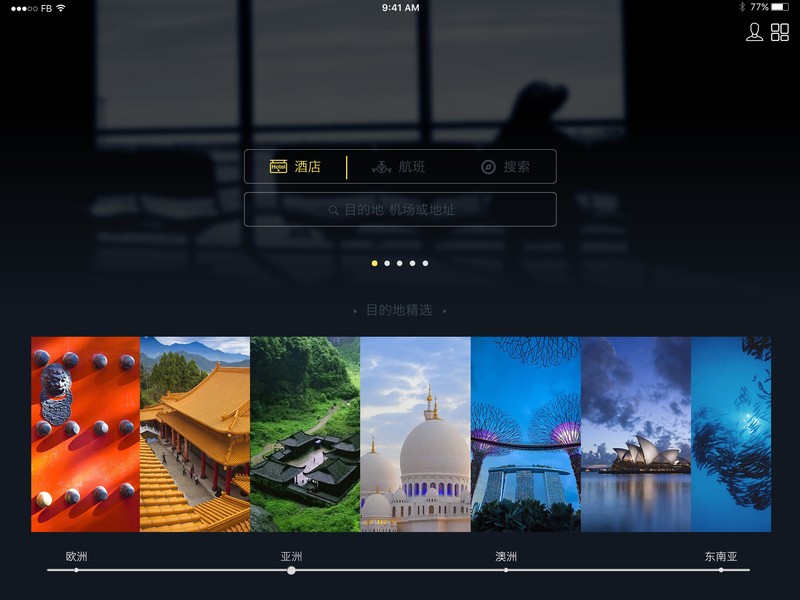Click the 目的地精选 section heading
Screen dimensions: 800x600
(x=399, y=310)
